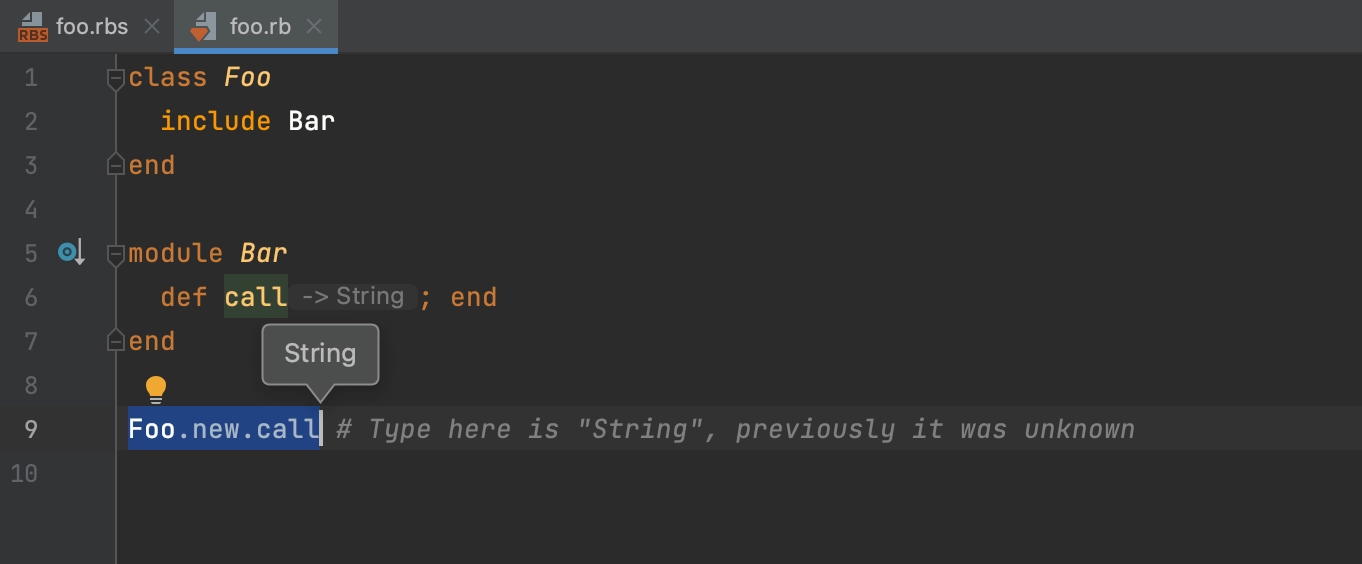Image resolution: width=1362 pixels, height=564 pixels.
Task: Click fold end marker on line 7
Action: tap(116, 342)
